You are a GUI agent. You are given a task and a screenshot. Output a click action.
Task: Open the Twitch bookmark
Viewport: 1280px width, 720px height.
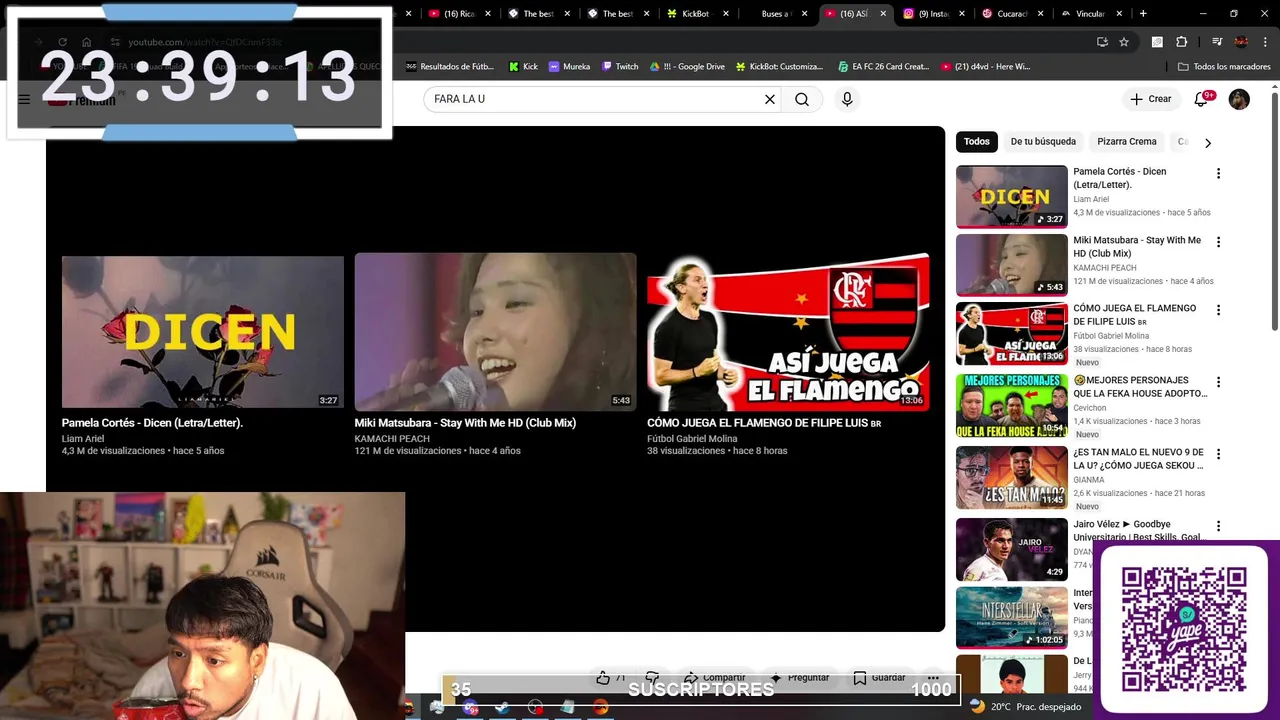click(620, 66)
